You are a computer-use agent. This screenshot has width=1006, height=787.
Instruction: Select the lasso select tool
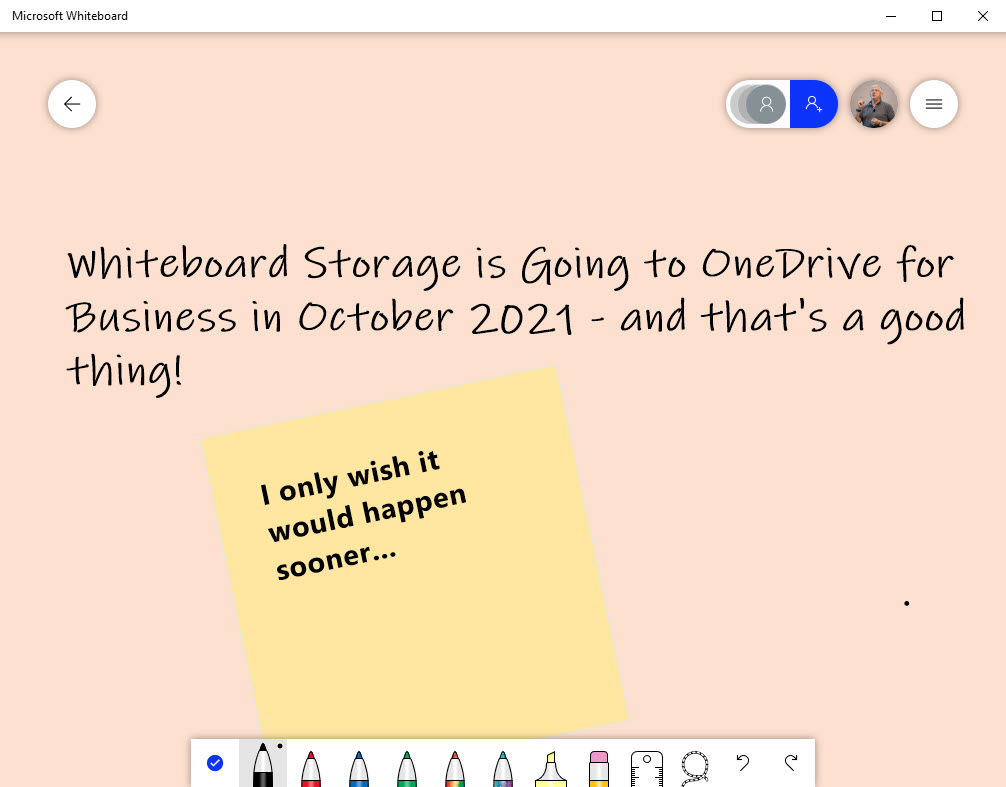click(x=695, y=768)
